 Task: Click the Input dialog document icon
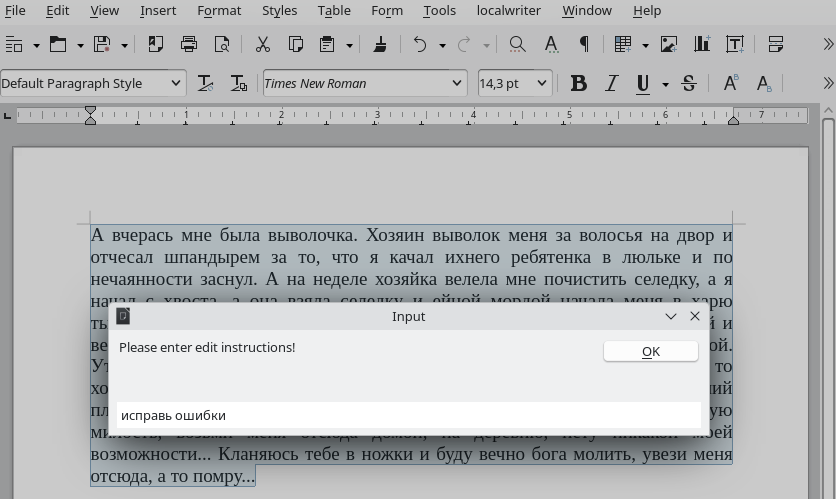pyautogui.click(x=123, y=316)
